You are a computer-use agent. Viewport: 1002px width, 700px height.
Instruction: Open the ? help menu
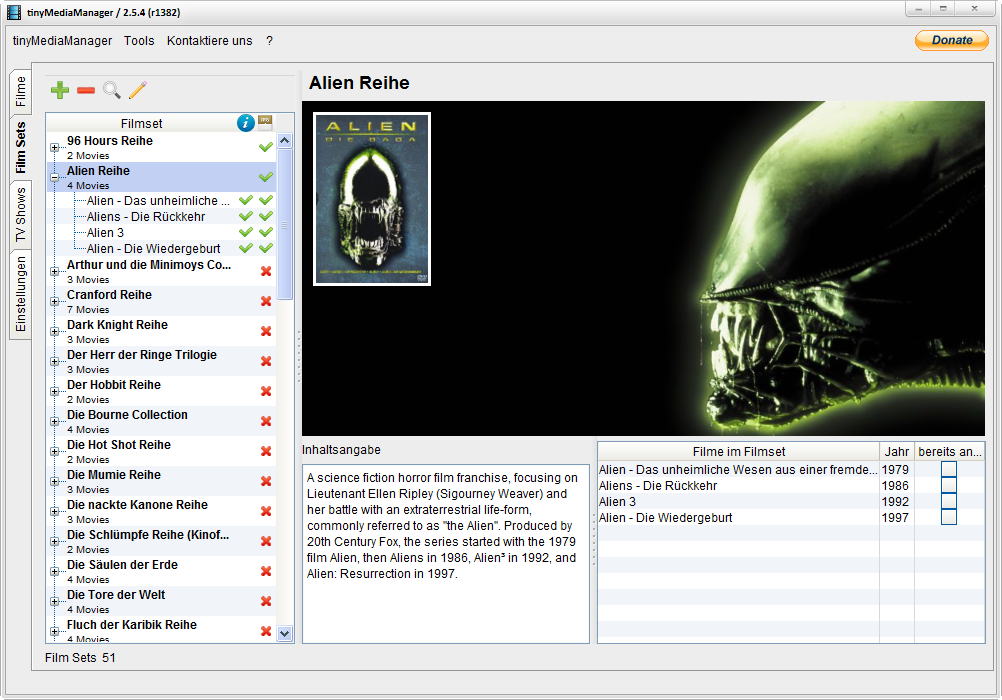point(269,41)
